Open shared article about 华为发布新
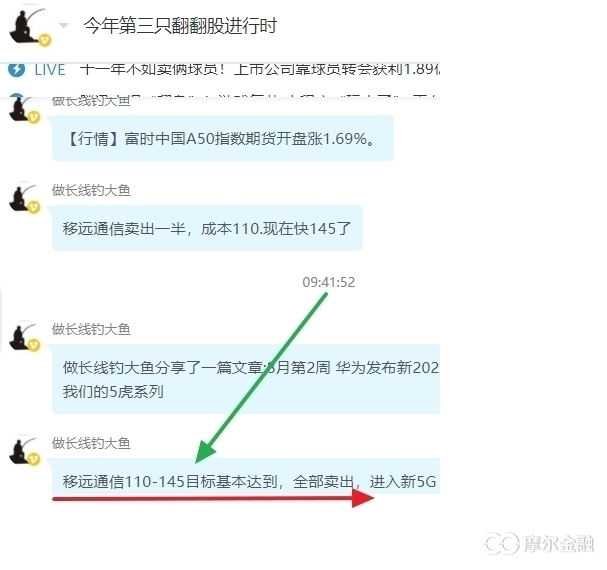This screenshot has width=607, height=570. pyautogui.click(x=246, y=379)
